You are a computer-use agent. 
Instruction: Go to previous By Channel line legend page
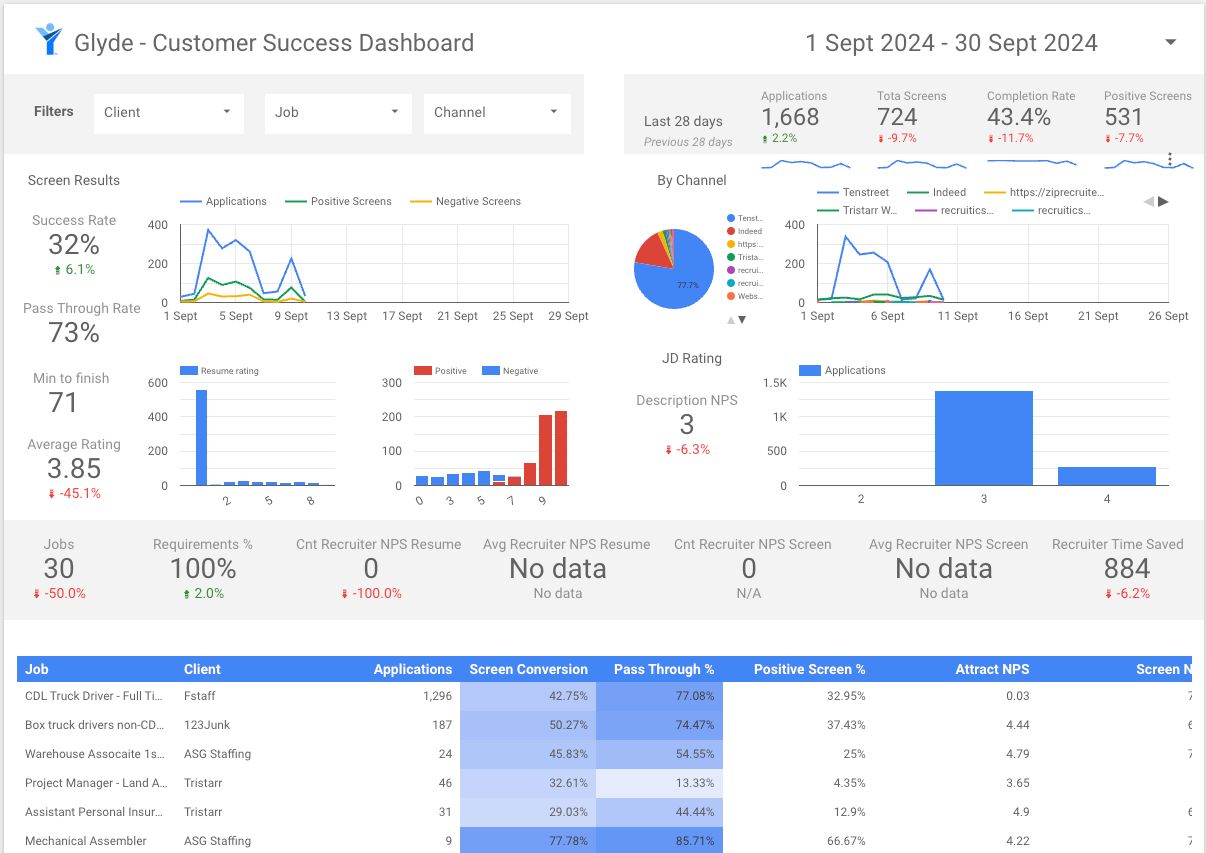pos(1148,201)
